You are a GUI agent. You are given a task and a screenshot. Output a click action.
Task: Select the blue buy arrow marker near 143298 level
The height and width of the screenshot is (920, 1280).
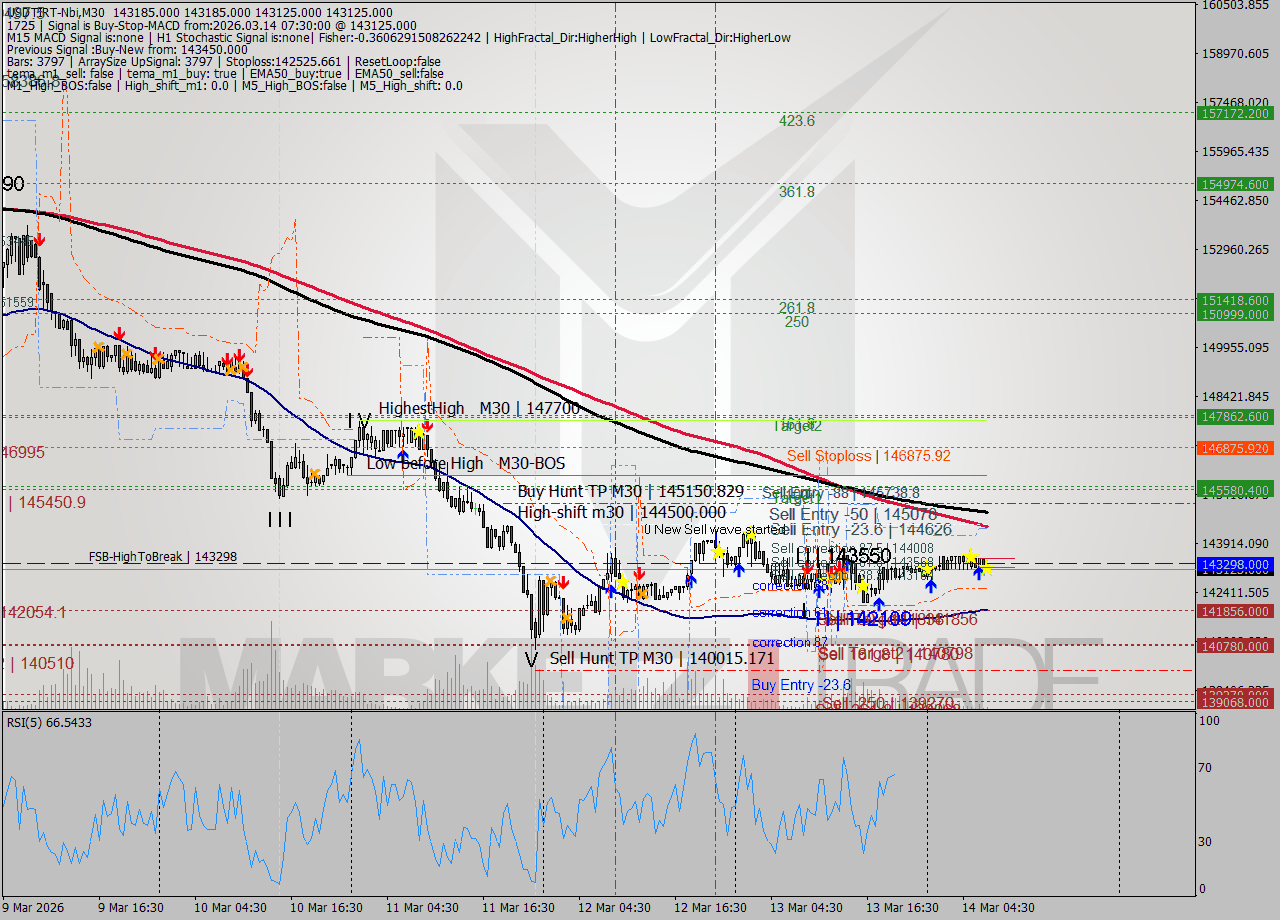click(978, 578)
